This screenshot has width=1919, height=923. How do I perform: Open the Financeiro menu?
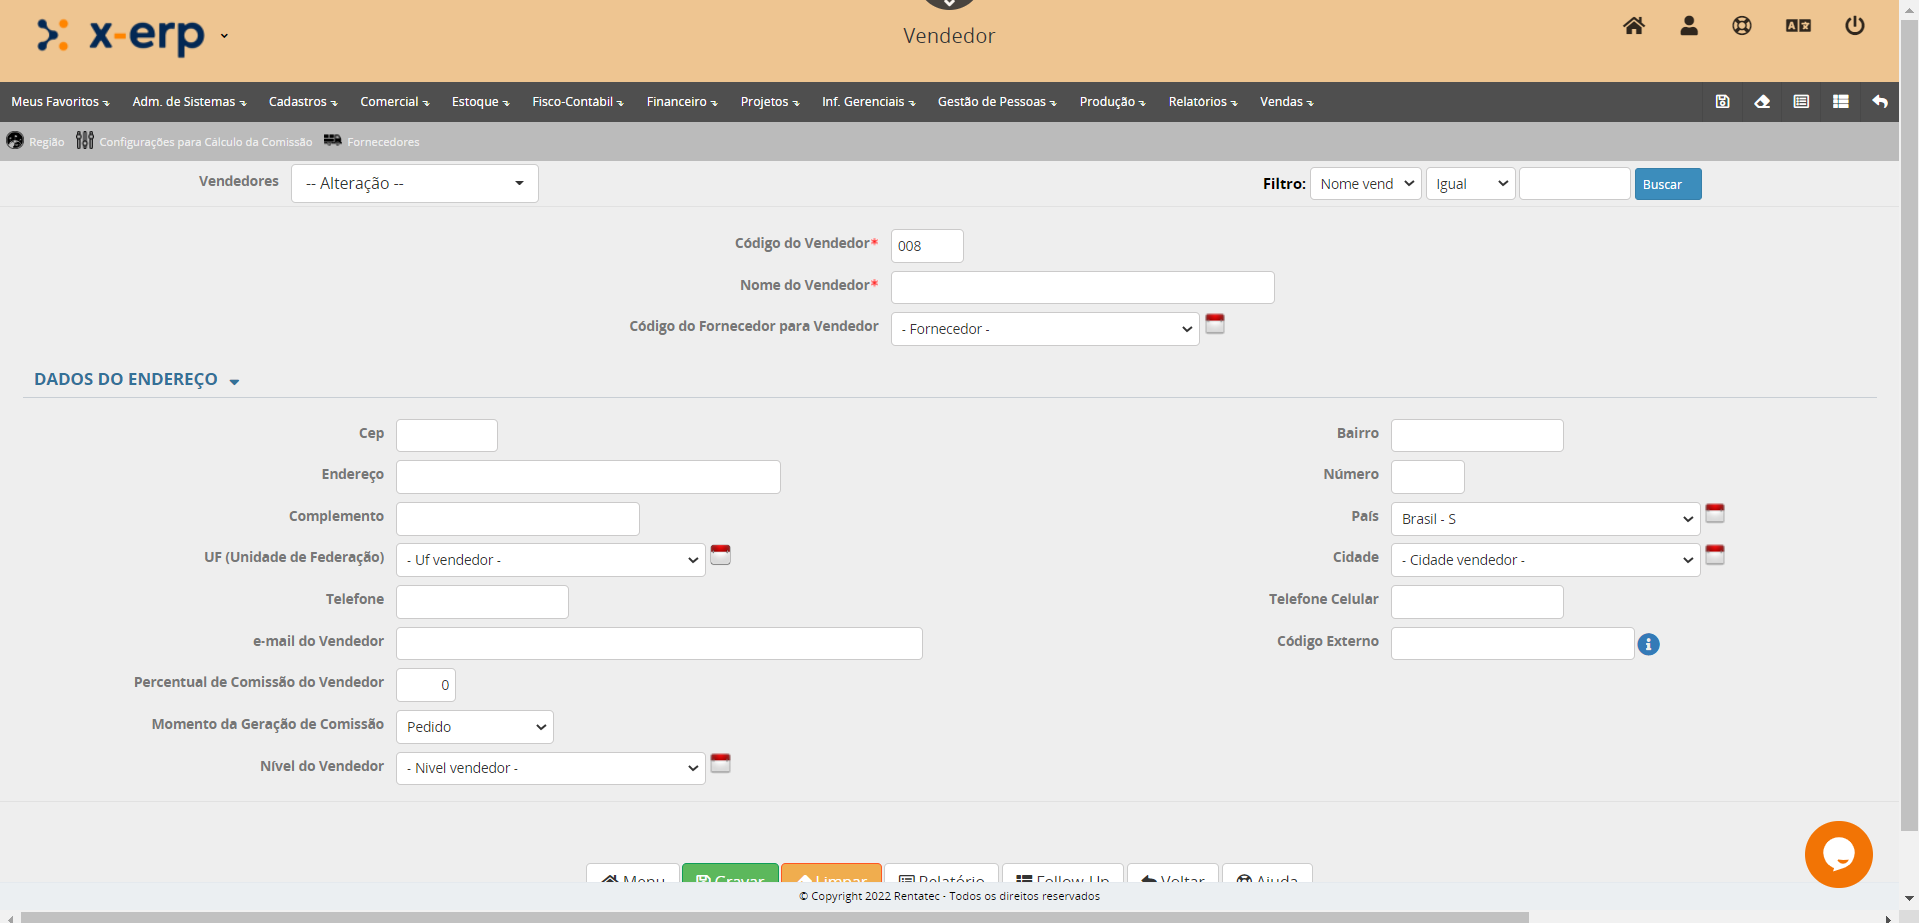click(x=681, y=102)
